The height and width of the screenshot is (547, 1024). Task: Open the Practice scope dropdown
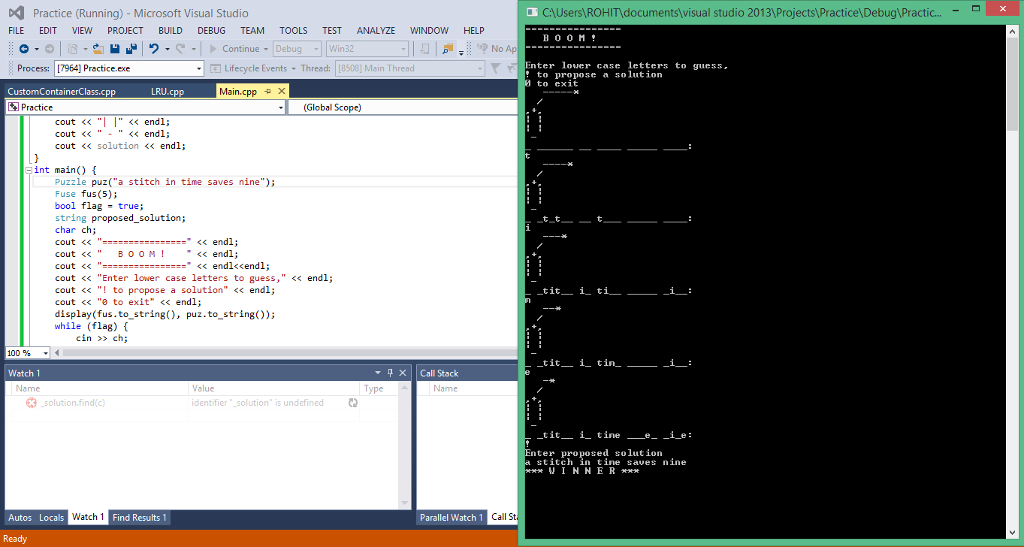pos(281,107)
